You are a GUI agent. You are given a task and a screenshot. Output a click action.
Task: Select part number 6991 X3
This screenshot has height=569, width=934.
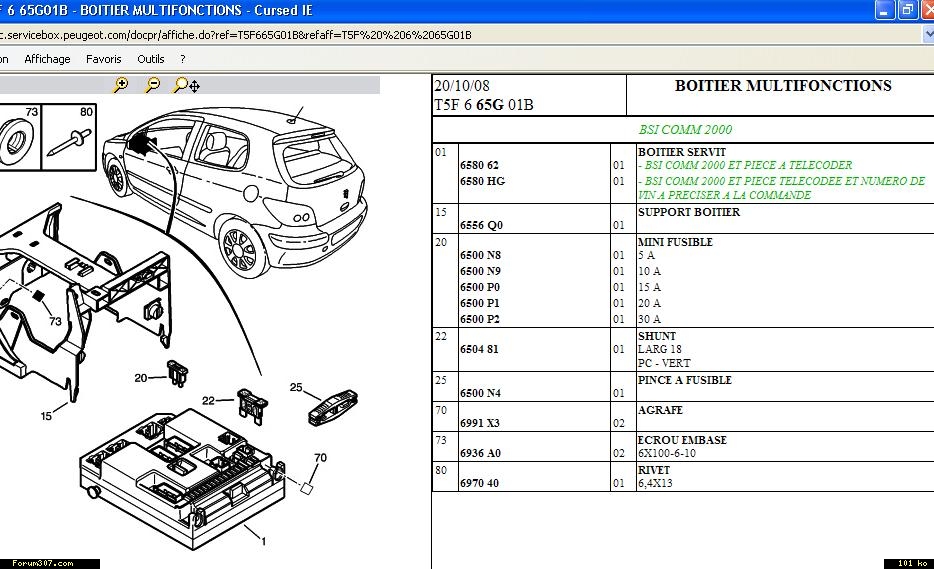480,423
